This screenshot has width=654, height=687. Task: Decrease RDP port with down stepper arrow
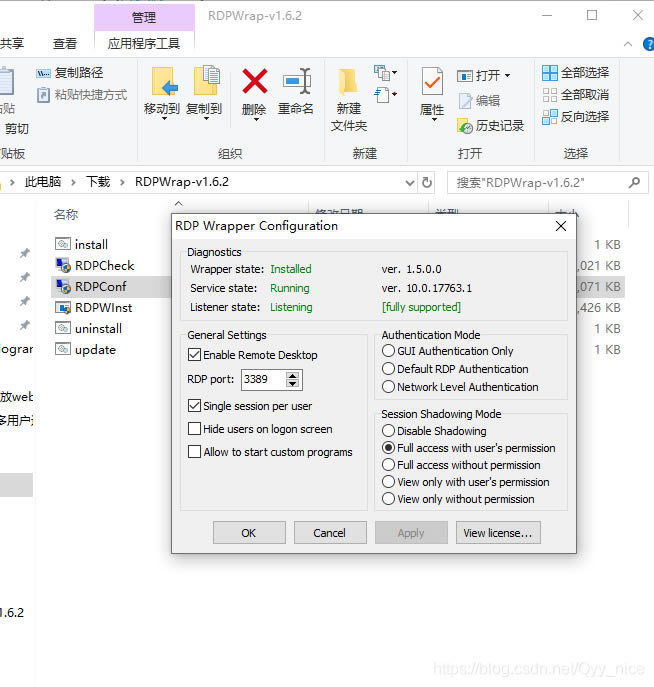pos(293,384)
